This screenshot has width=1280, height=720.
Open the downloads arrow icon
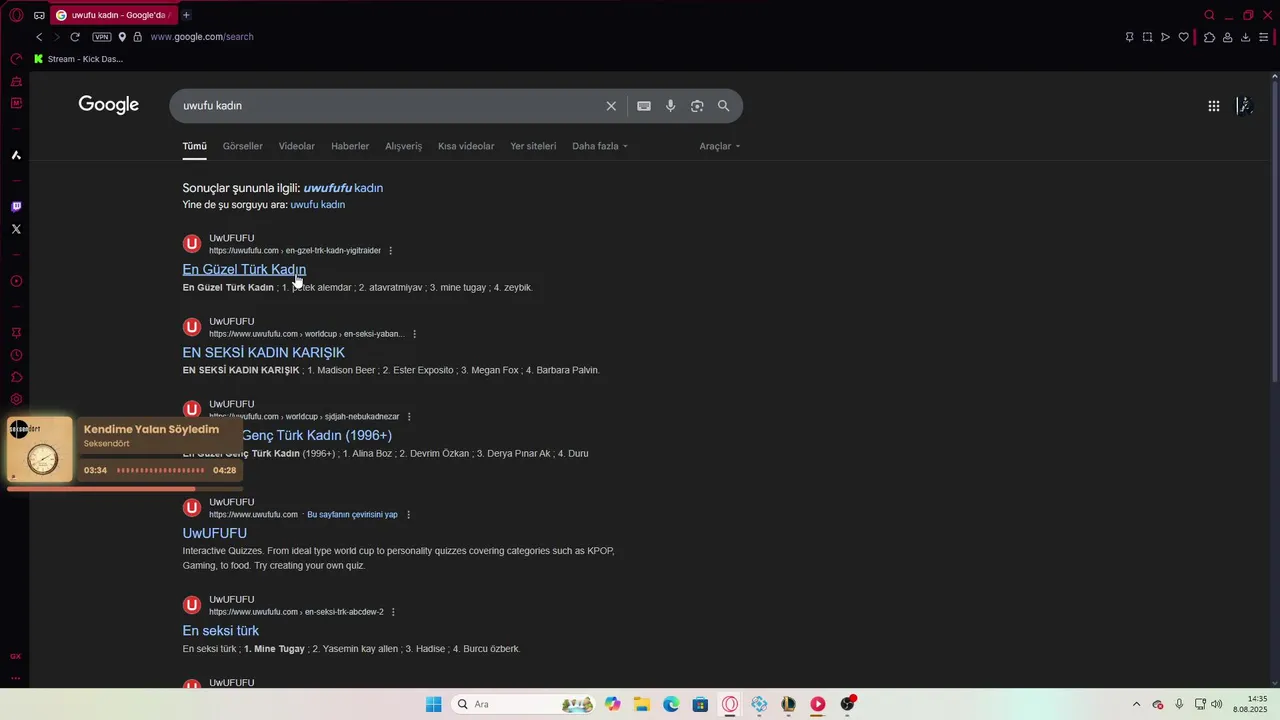point(1245,37)
